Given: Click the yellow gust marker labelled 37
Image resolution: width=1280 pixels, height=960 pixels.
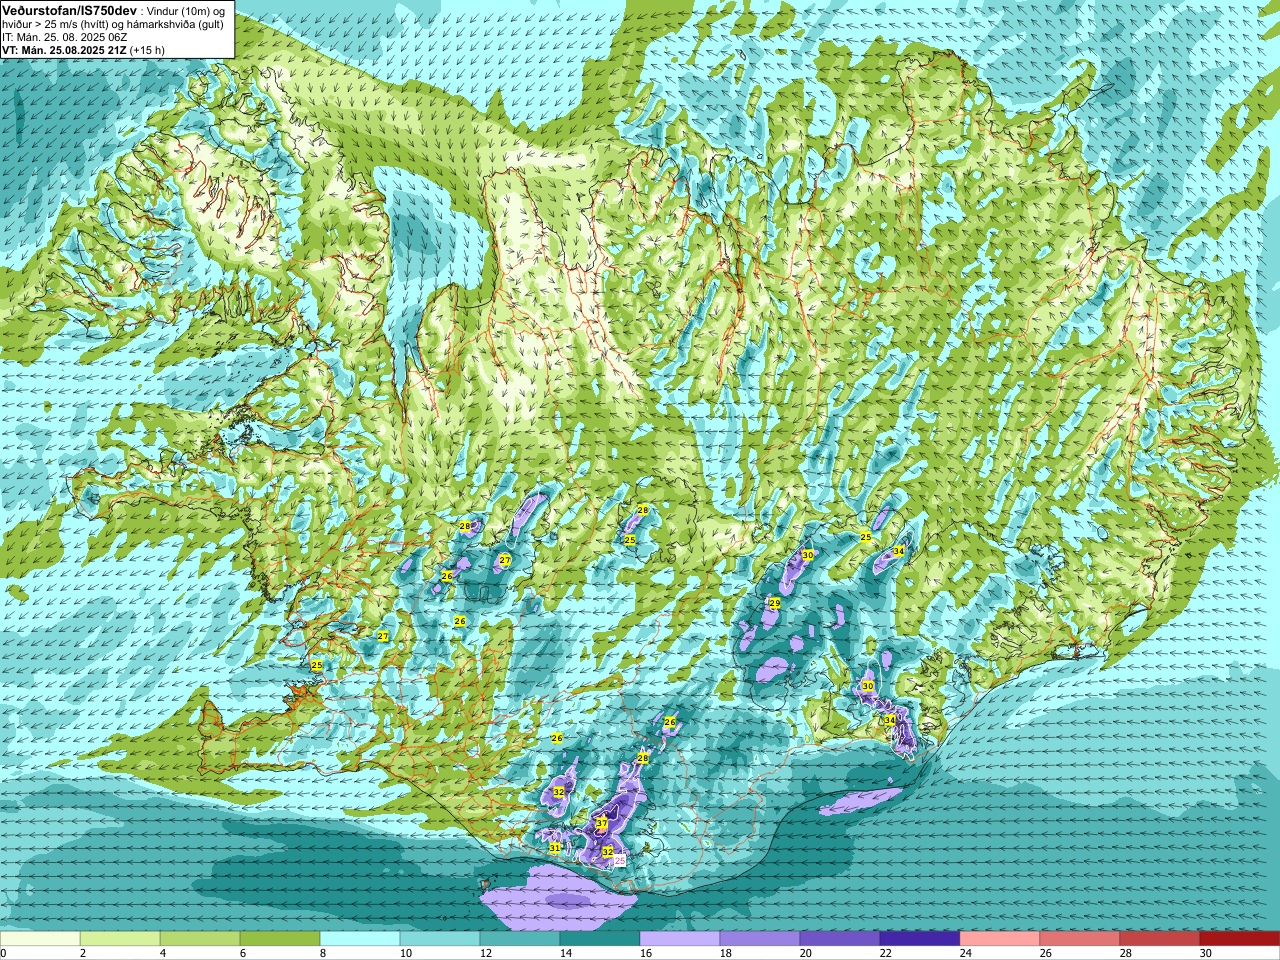Looking at the screenshot, I should pos(602,824).
